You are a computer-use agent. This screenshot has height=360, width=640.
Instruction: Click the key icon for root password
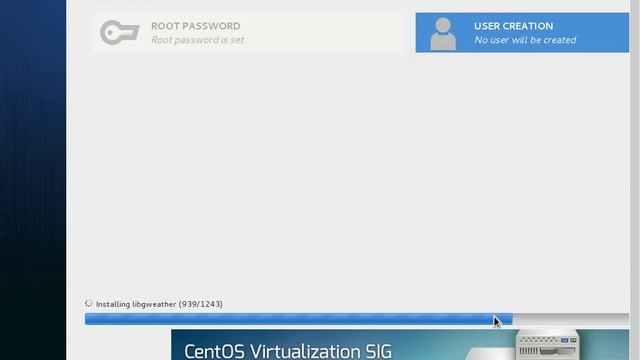(120, 33)
